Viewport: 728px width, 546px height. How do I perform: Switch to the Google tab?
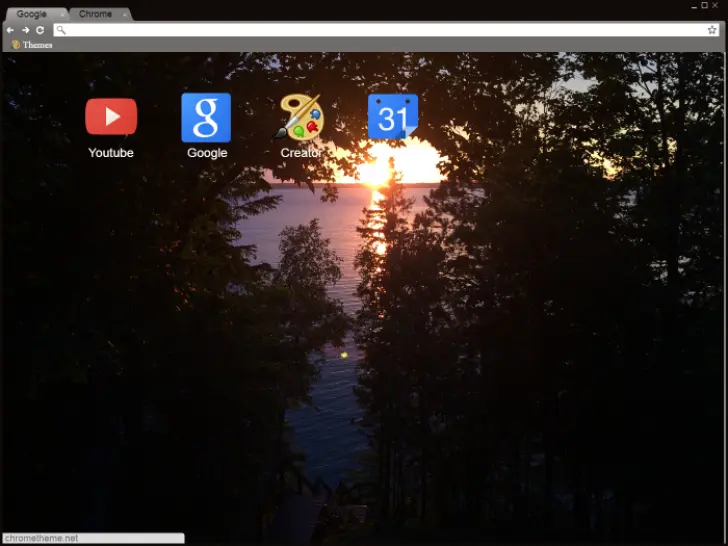pos(31,14)
